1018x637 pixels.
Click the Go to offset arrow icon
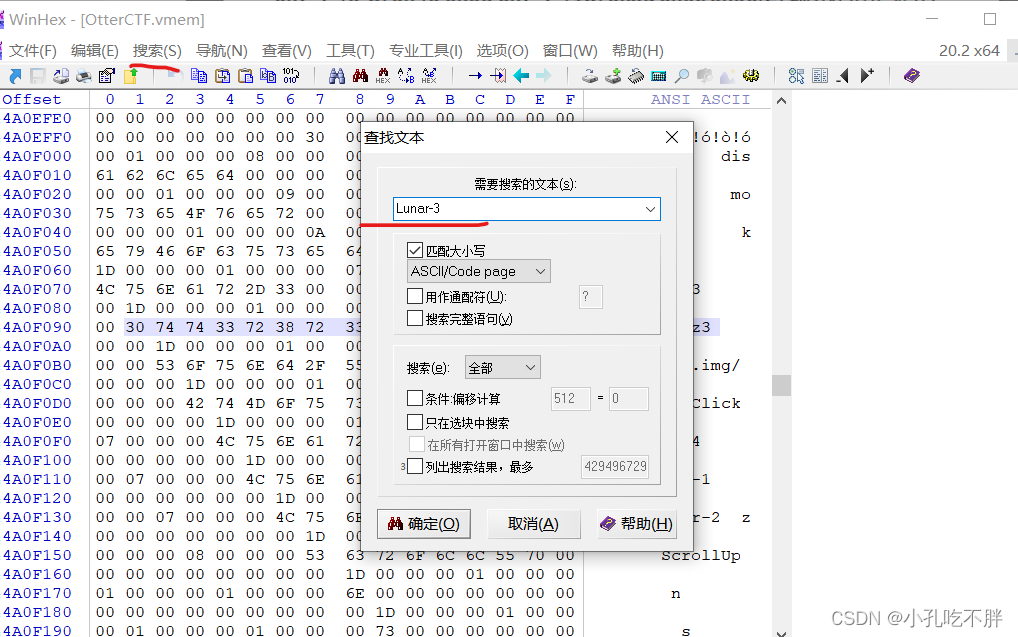[x=475, y=76]
